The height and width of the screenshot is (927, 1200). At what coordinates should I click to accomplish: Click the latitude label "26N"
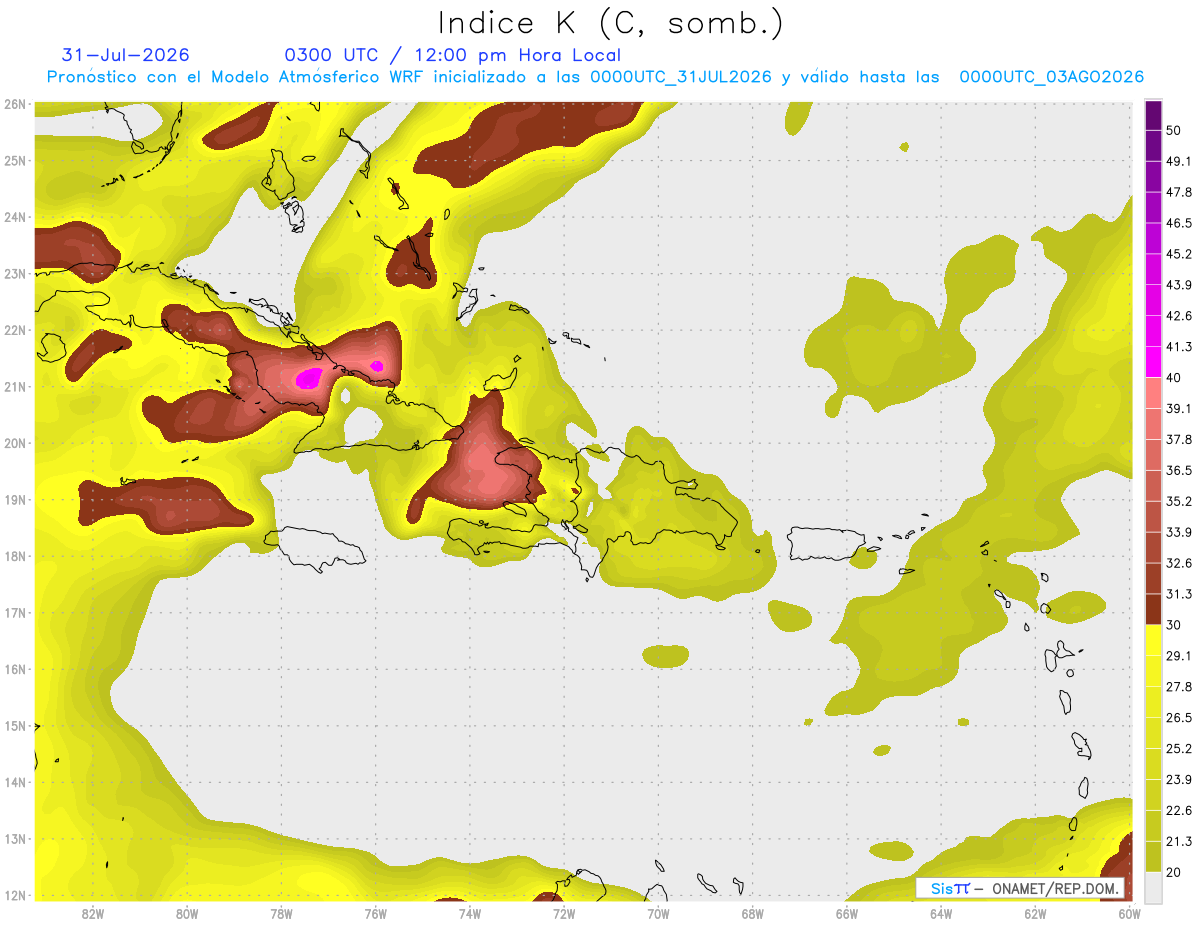[x=15, y=104]
